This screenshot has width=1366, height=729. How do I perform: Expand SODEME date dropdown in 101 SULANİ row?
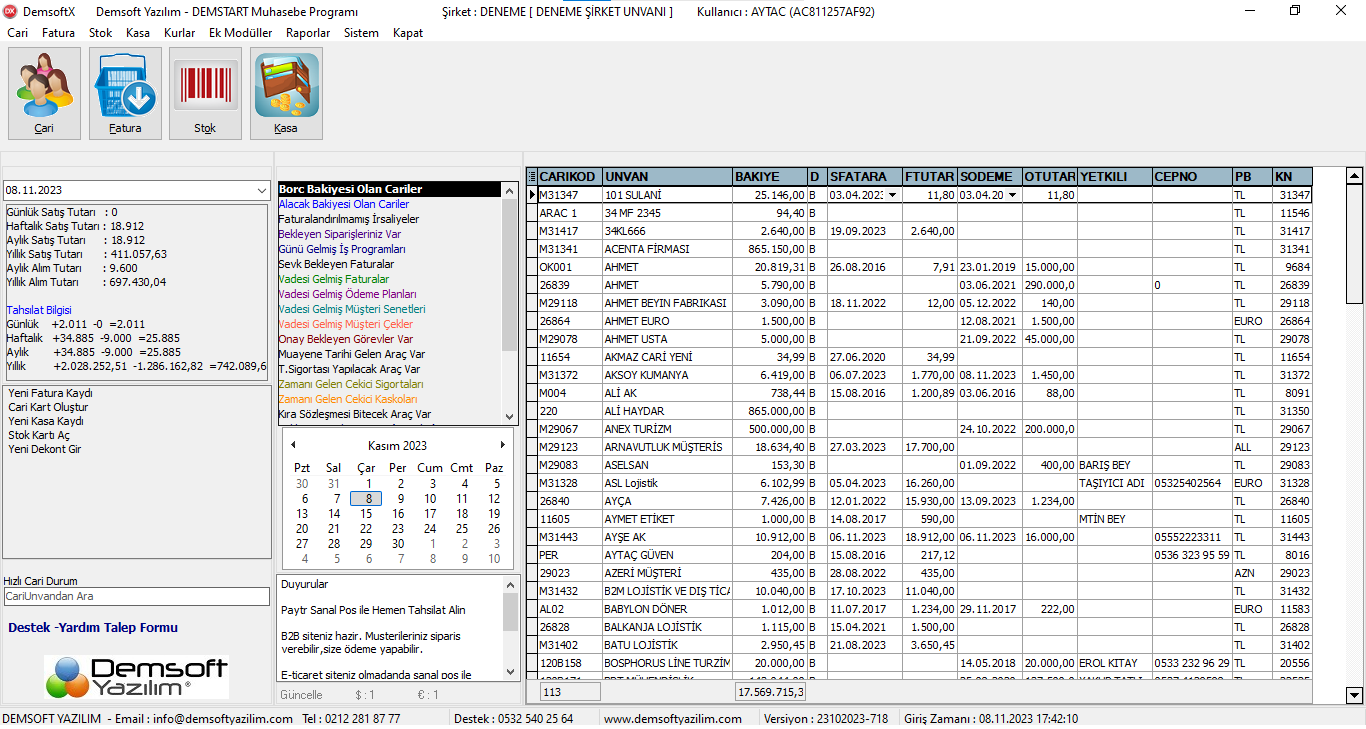click(x=1012, y=195)
